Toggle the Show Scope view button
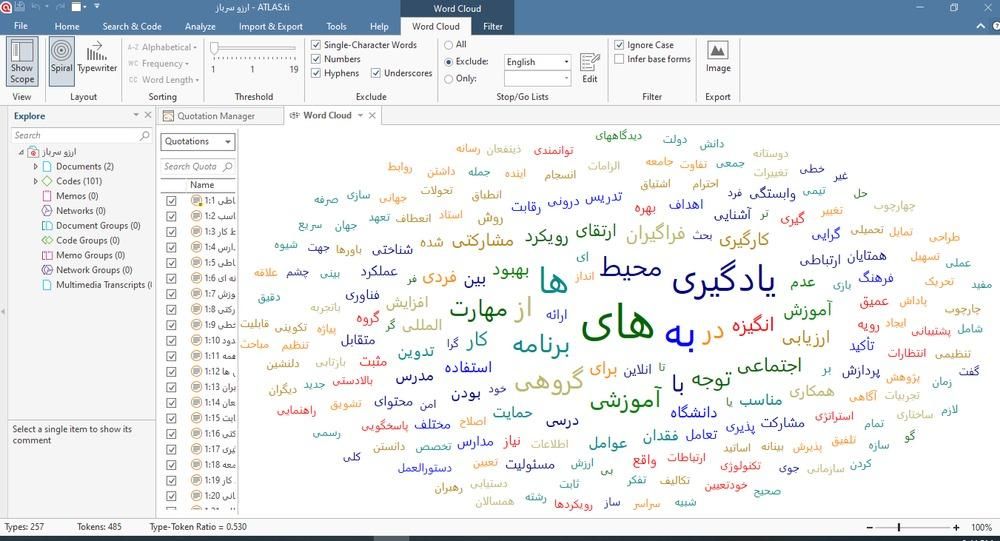This screenshot has width=1000, height=541. click(22, 61)
